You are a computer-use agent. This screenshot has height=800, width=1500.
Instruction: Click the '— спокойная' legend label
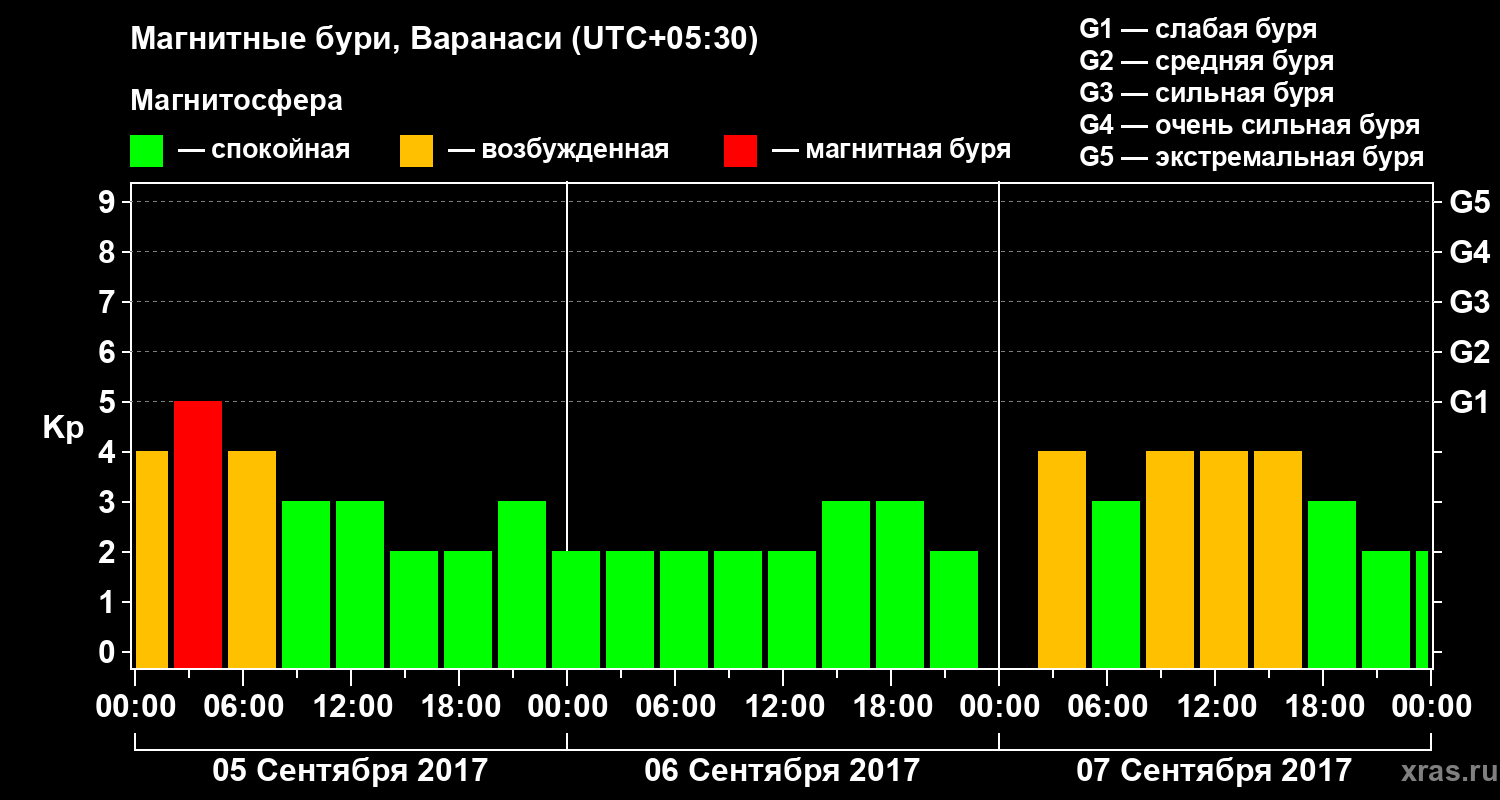tap(264, 151)
